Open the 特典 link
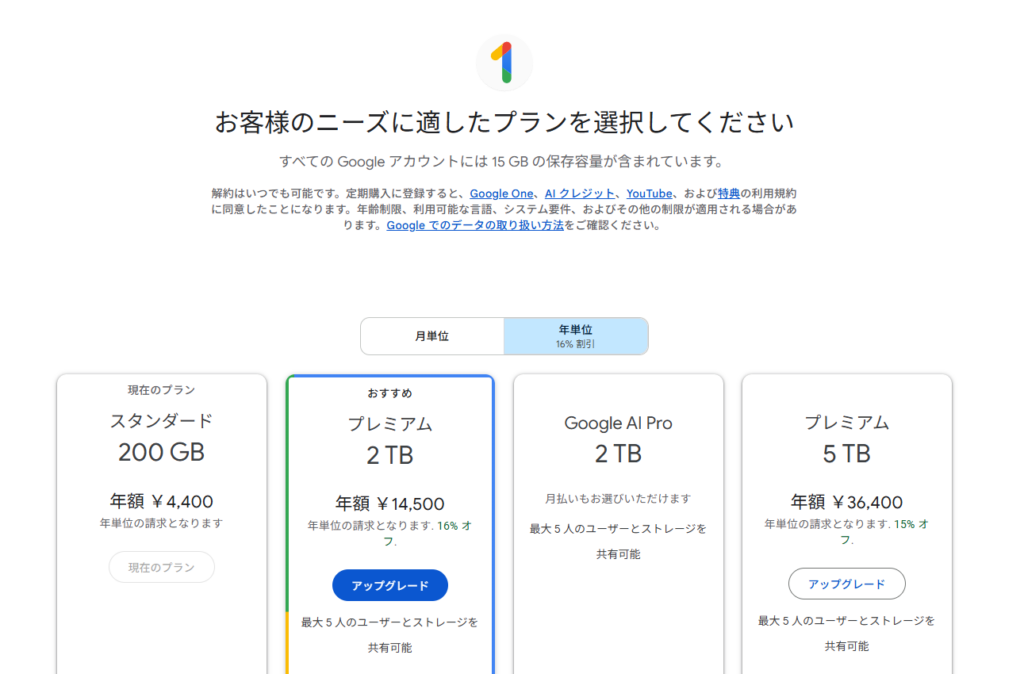The image size is (1024, 674). (729, 193)
